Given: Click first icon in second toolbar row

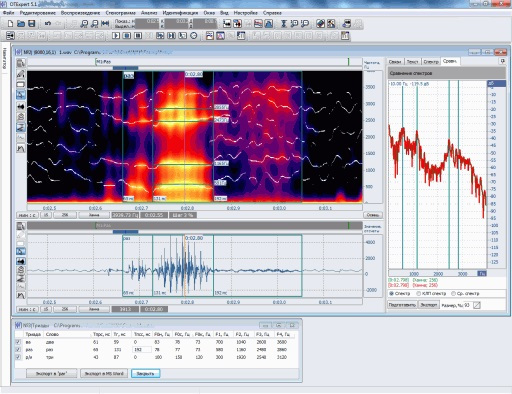Looking at the screenshot, I should tap(10, 35).
